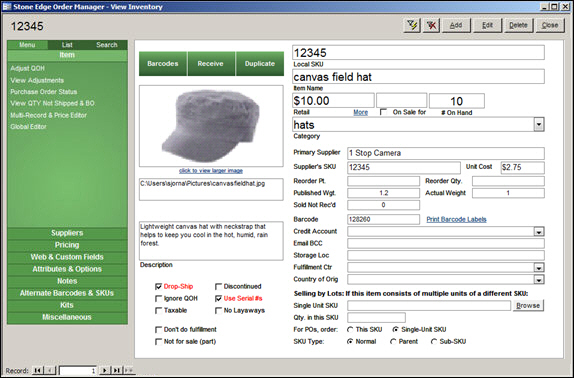Switch to the Search tab

click(107, 45)
